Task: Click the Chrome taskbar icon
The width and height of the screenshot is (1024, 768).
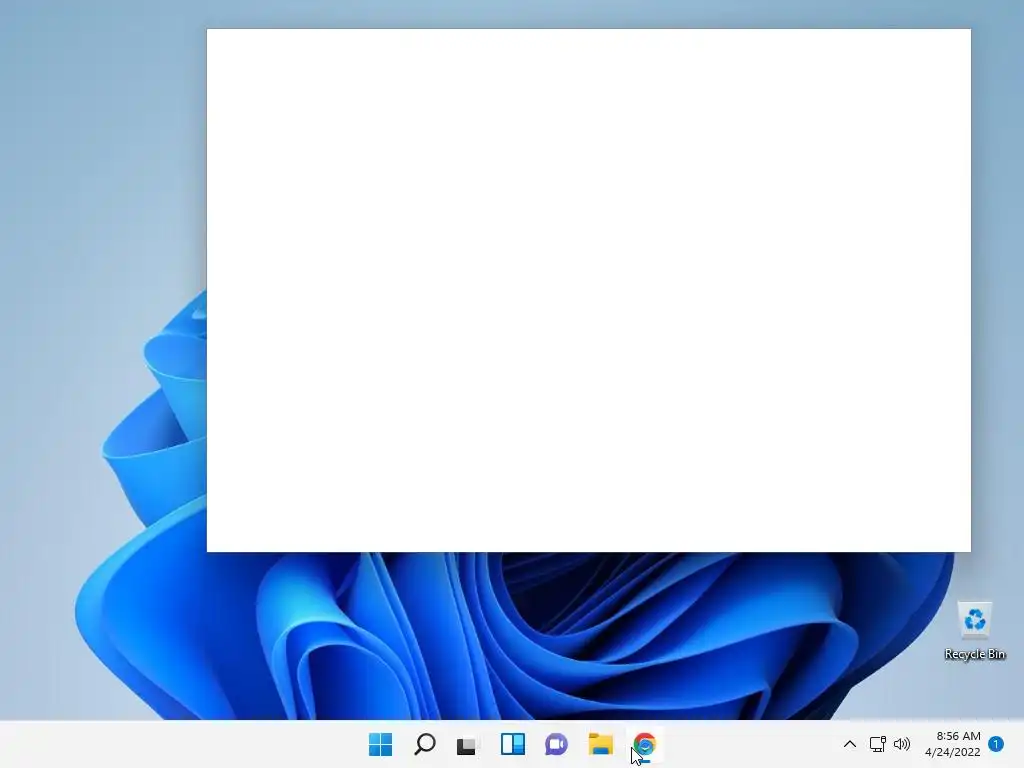Action: [645, 744]
